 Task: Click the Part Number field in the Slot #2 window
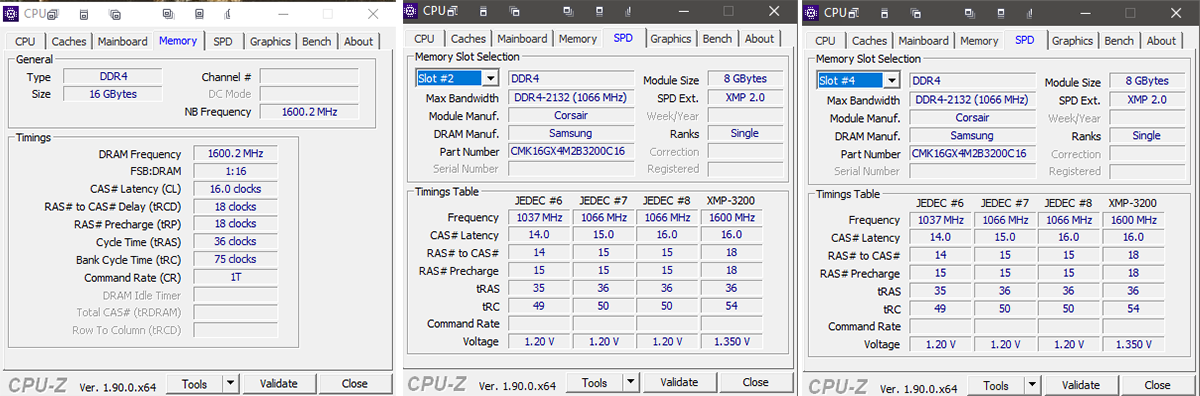[x=571, y=152]
